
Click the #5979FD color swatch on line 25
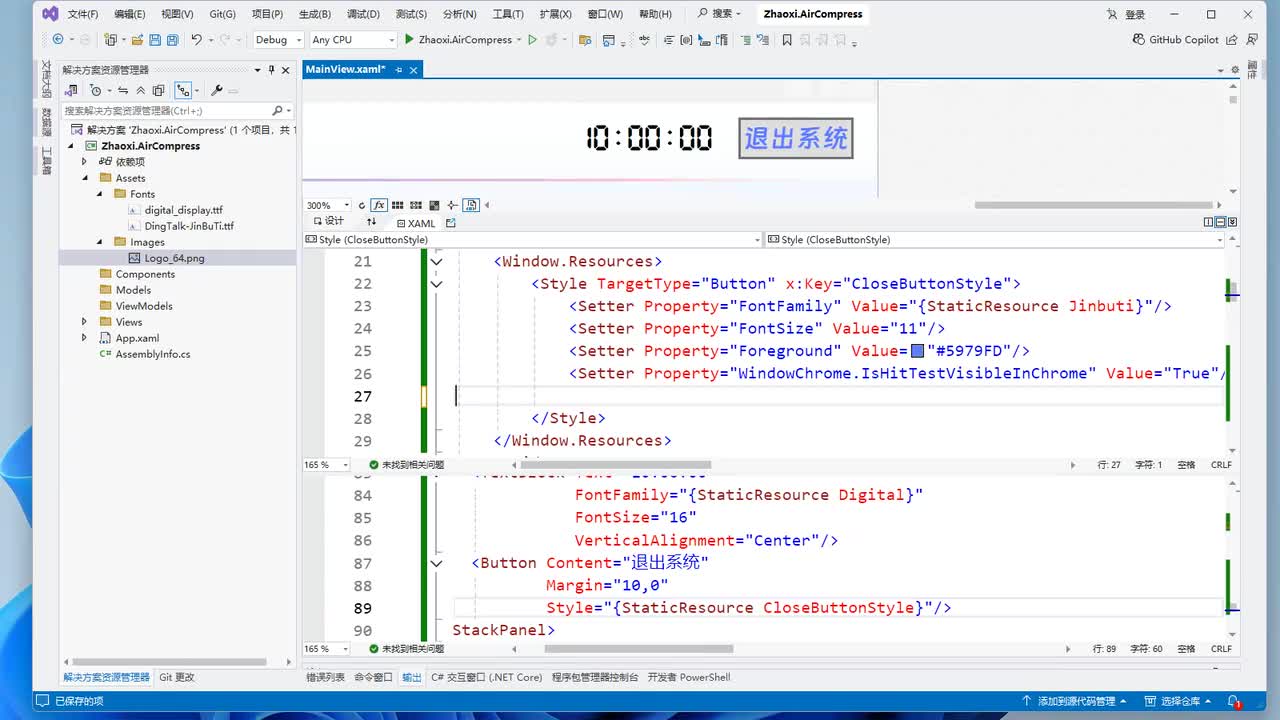coord(917,351)
